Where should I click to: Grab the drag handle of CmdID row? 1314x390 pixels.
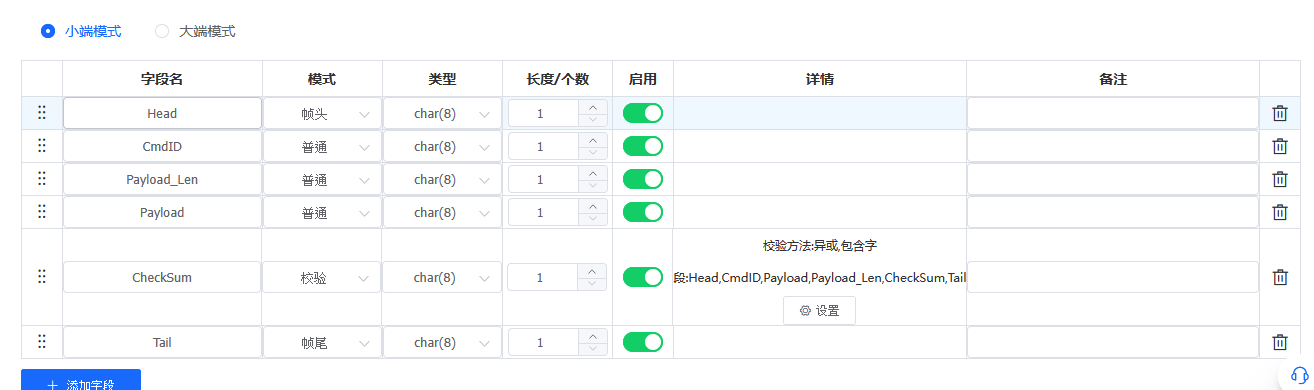click(42, 146)
